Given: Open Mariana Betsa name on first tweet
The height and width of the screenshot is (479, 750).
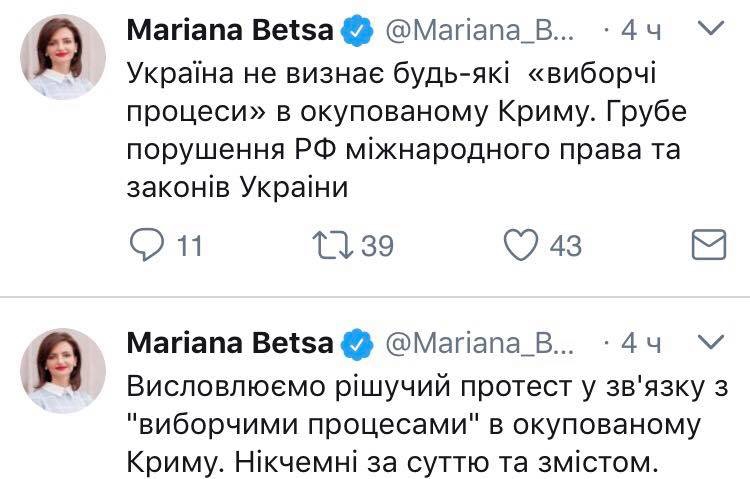Looking at the screenshot, I should pyautogui.click(x=230, y=32).
